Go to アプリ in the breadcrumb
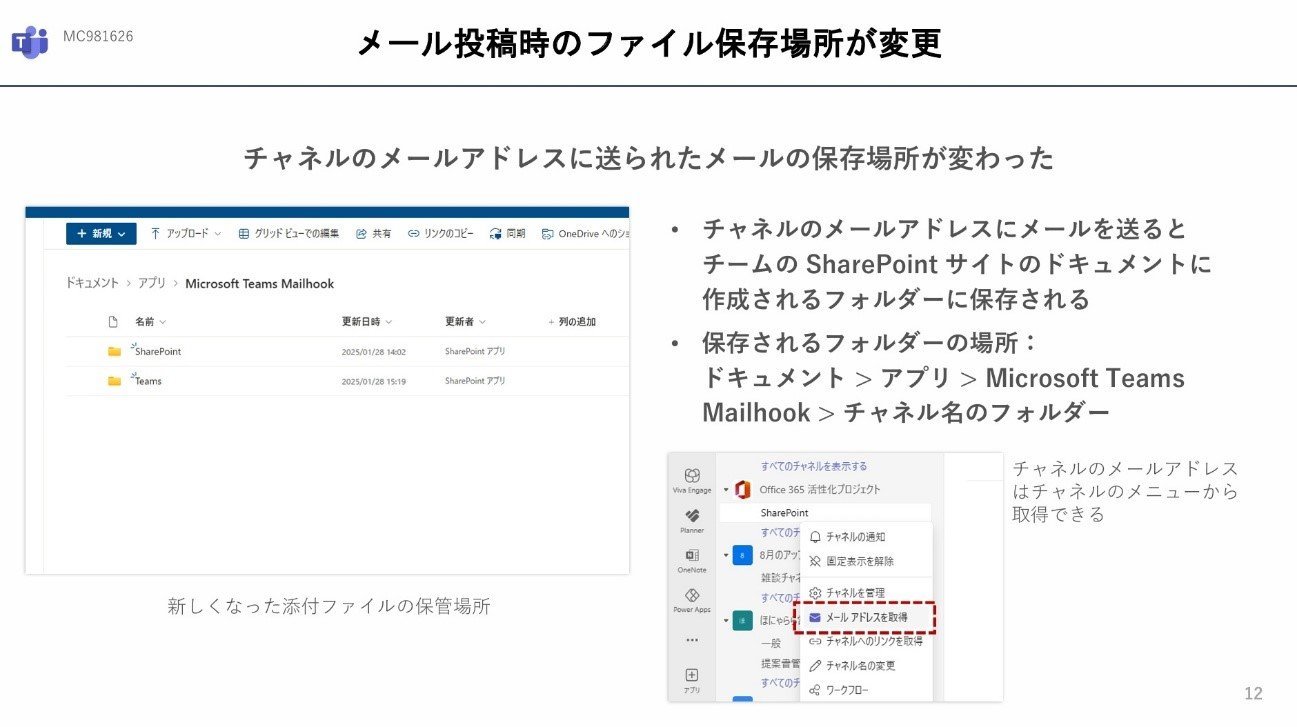 (152, 283)
